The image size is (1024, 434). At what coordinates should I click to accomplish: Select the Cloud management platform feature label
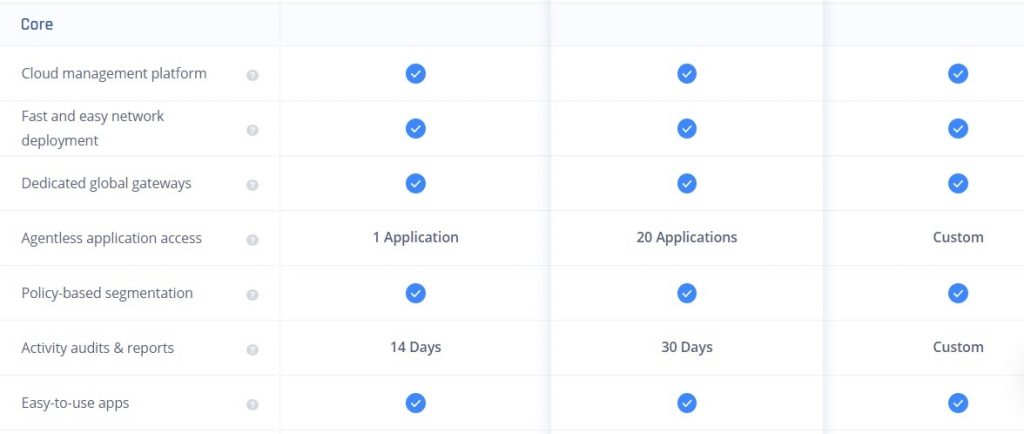(114, 73)
